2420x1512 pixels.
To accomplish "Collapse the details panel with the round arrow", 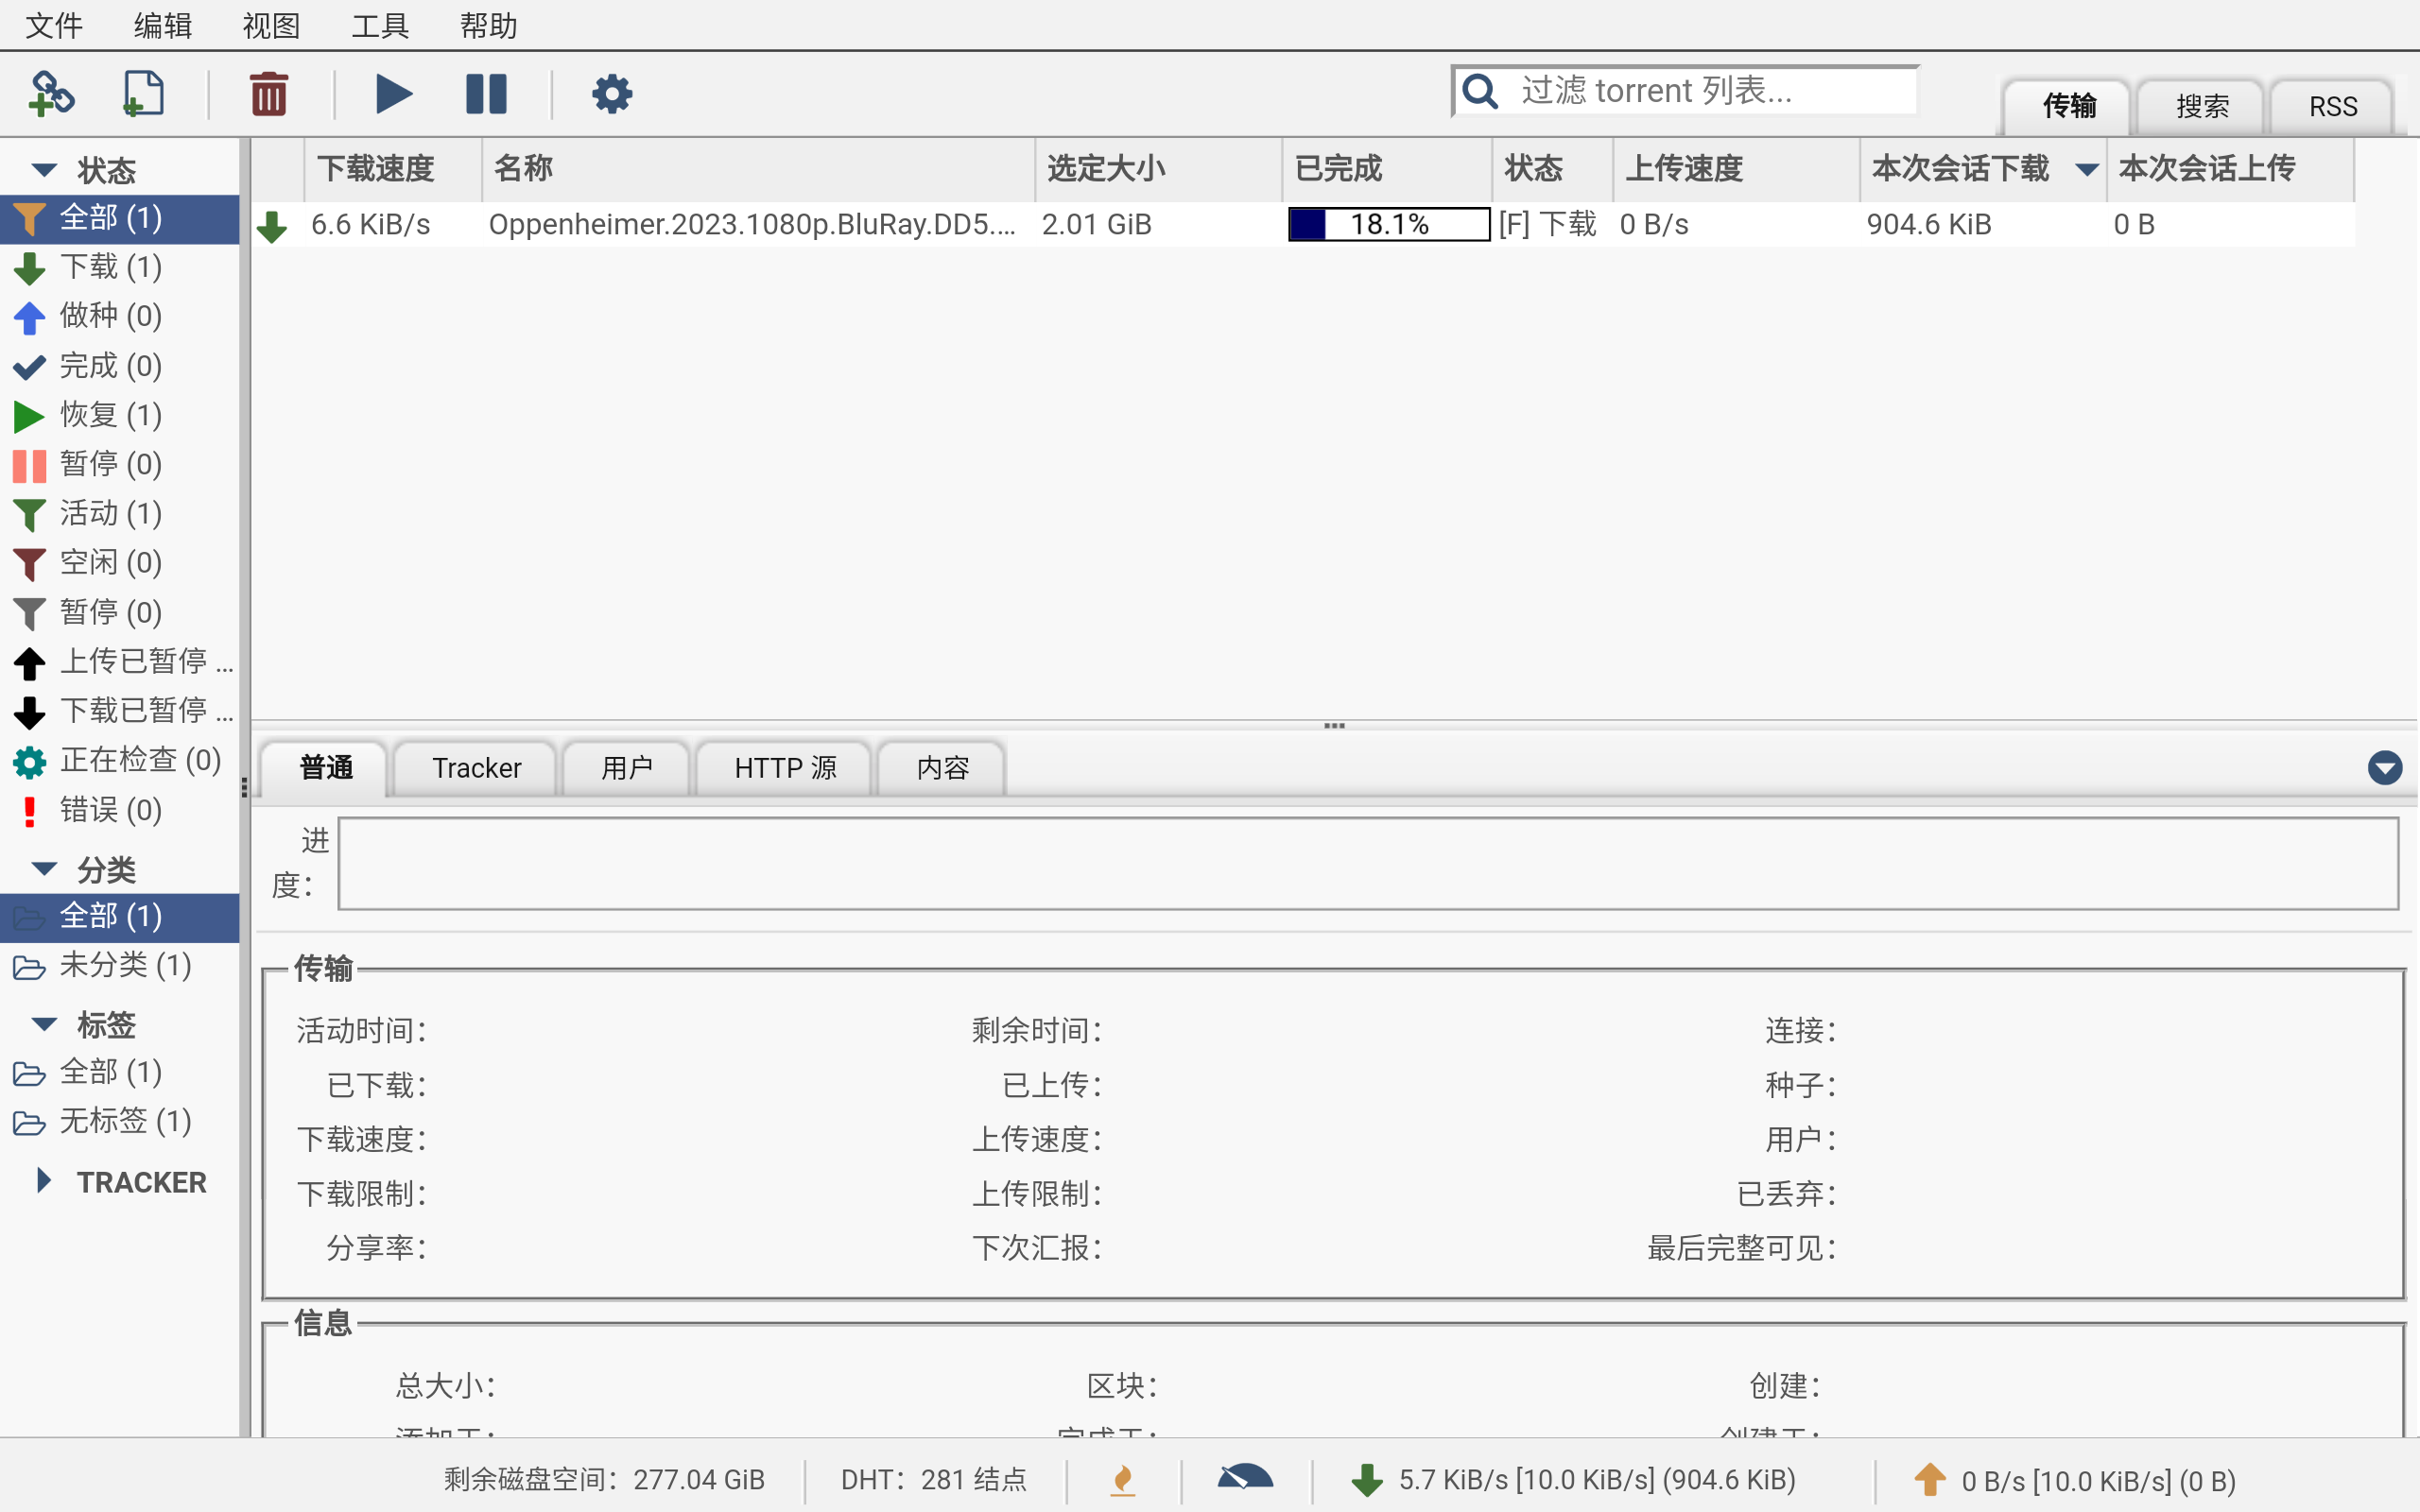I will click(2385, 768).
